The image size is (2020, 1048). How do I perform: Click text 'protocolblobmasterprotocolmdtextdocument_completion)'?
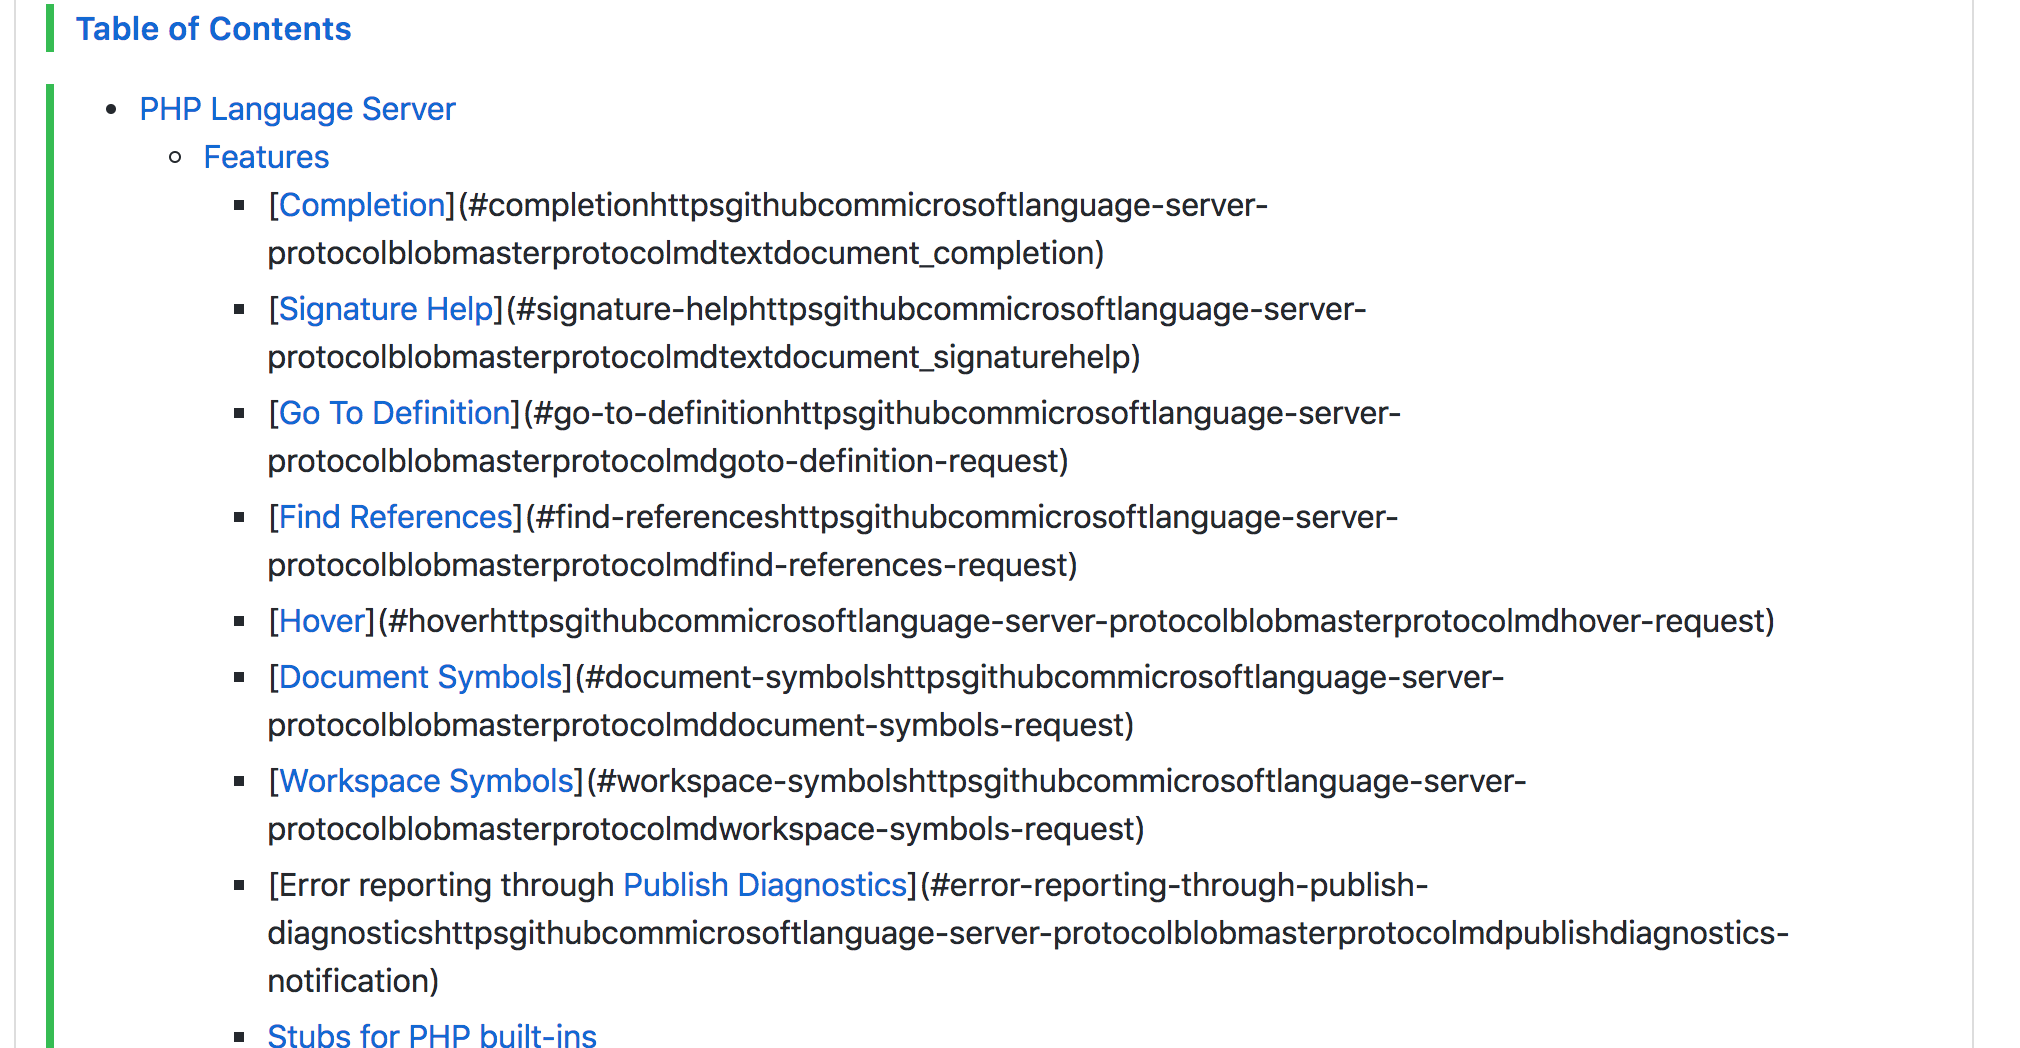coord(686,253)
